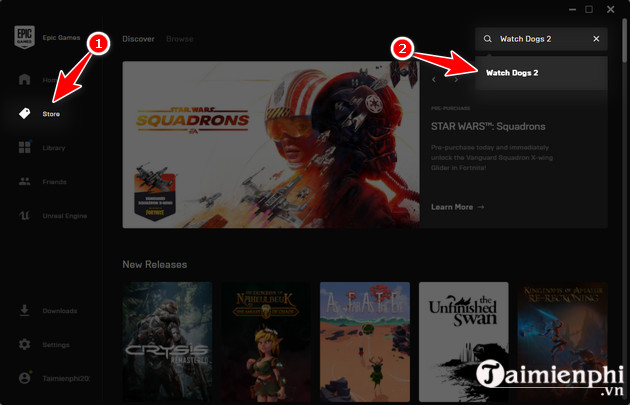Switch to the Browse tab

(x=179, y=39)
